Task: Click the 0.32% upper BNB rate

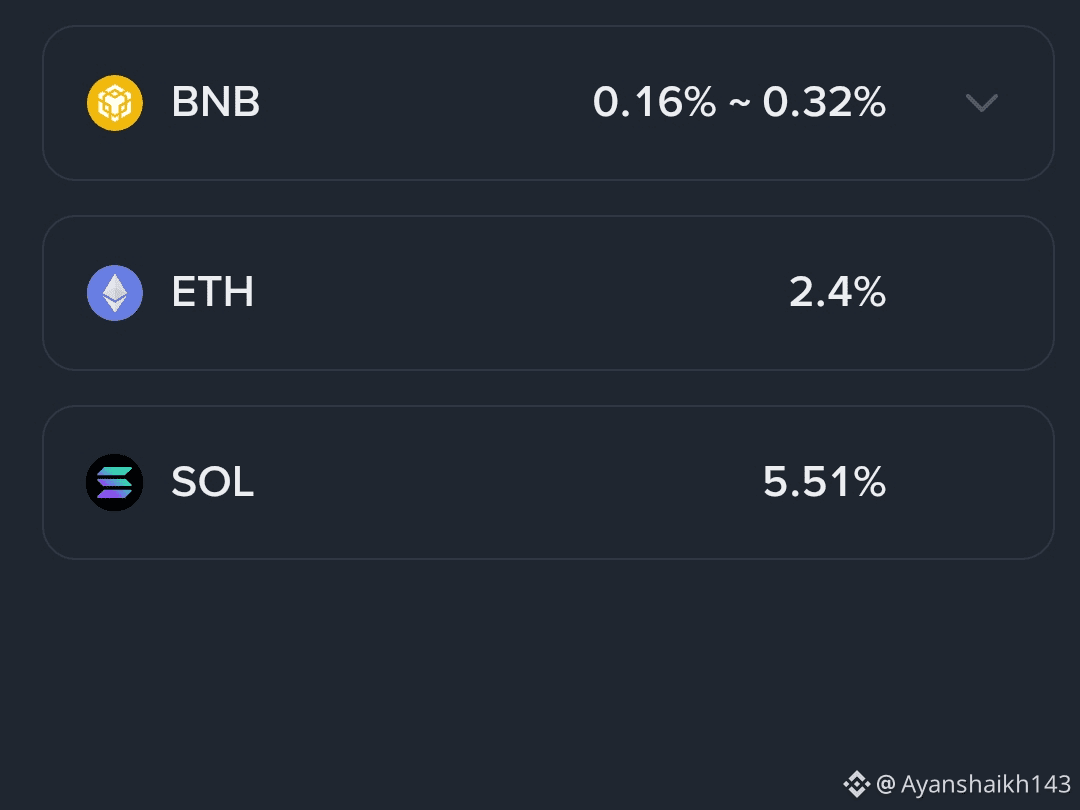Action: tap(824, 102)
